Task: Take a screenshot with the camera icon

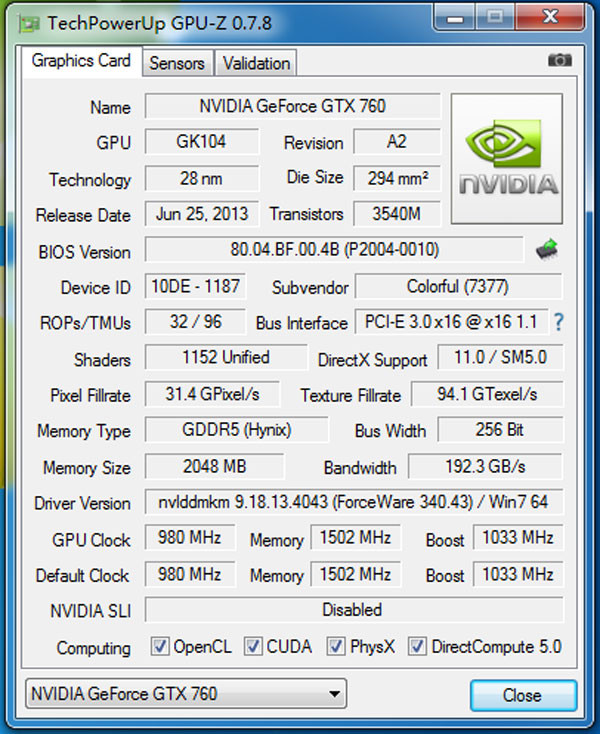Action: 560,60
